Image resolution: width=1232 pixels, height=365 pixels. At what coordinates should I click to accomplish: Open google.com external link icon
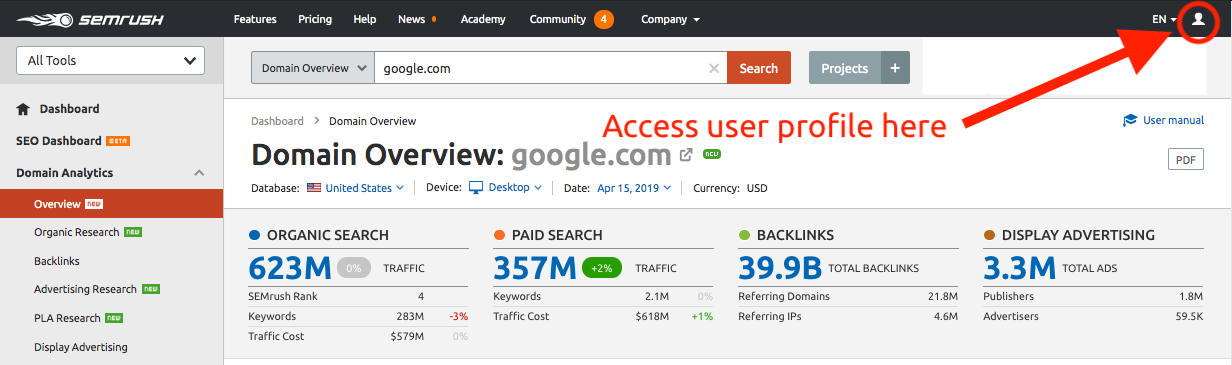tap(686, 155)
